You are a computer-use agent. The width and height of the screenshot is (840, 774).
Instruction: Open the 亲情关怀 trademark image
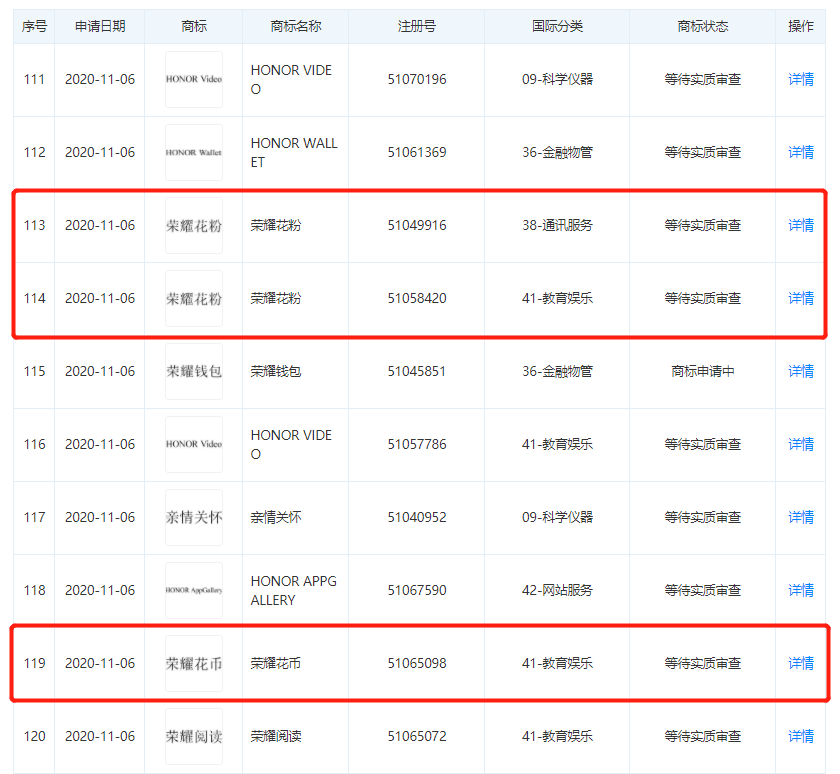point(194,518)
